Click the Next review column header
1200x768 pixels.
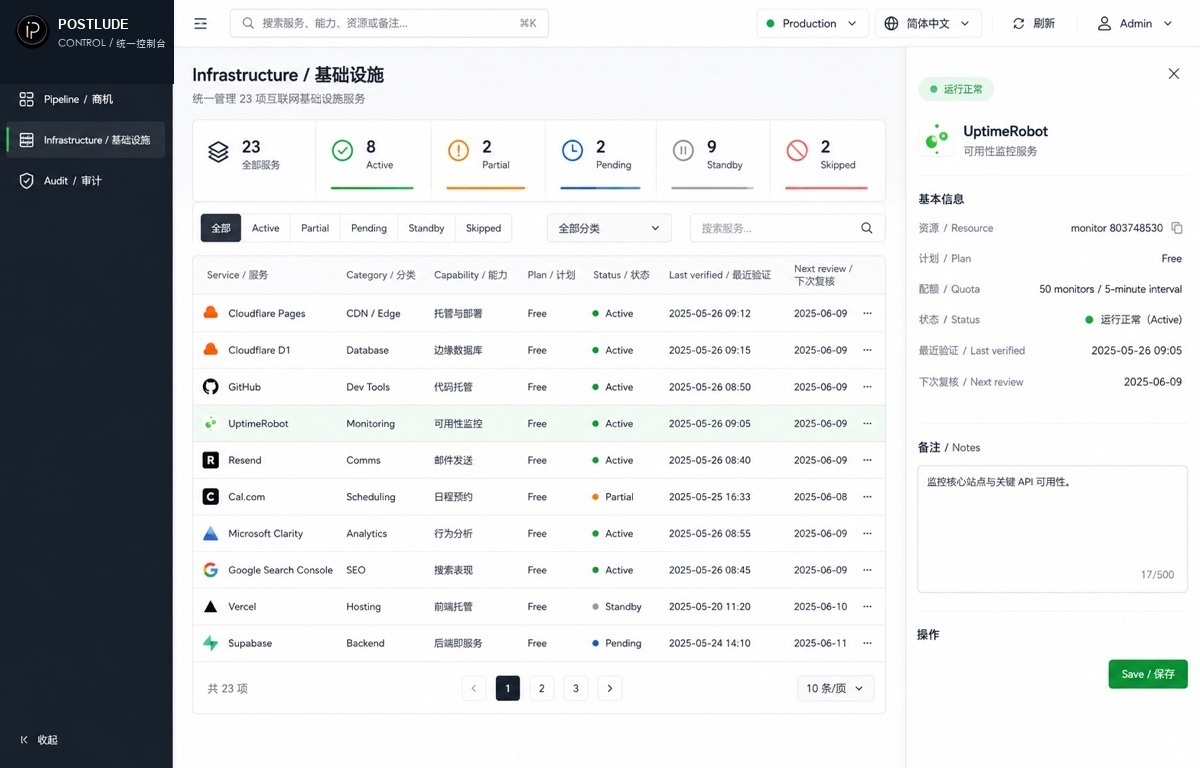(x=823, y=275)
